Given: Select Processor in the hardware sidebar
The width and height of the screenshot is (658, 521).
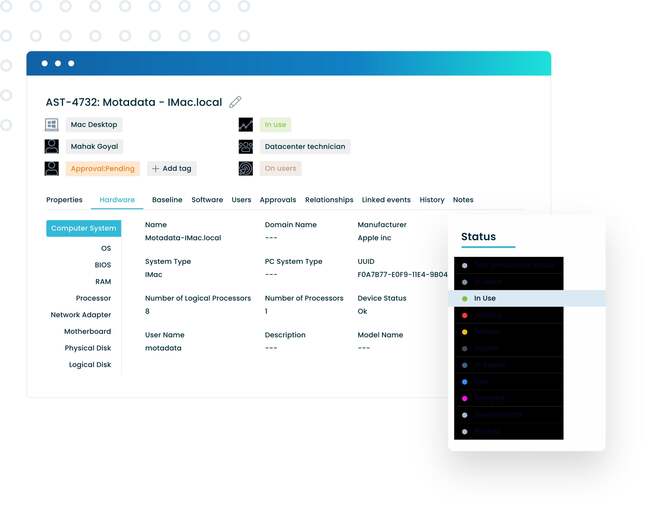Looking at the screenshot, I should (93, 298).
